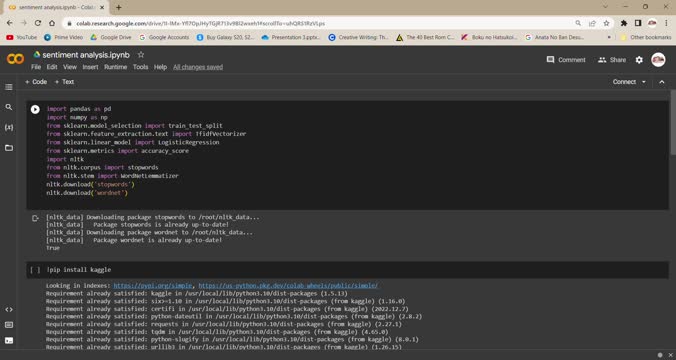Open code snippets icon in sidebar
This screenshot has width=676, height=360.
click(9, 310)
